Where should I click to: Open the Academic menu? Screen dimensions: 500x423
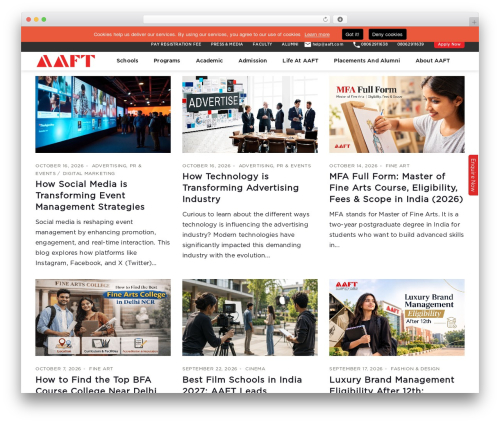209,61
